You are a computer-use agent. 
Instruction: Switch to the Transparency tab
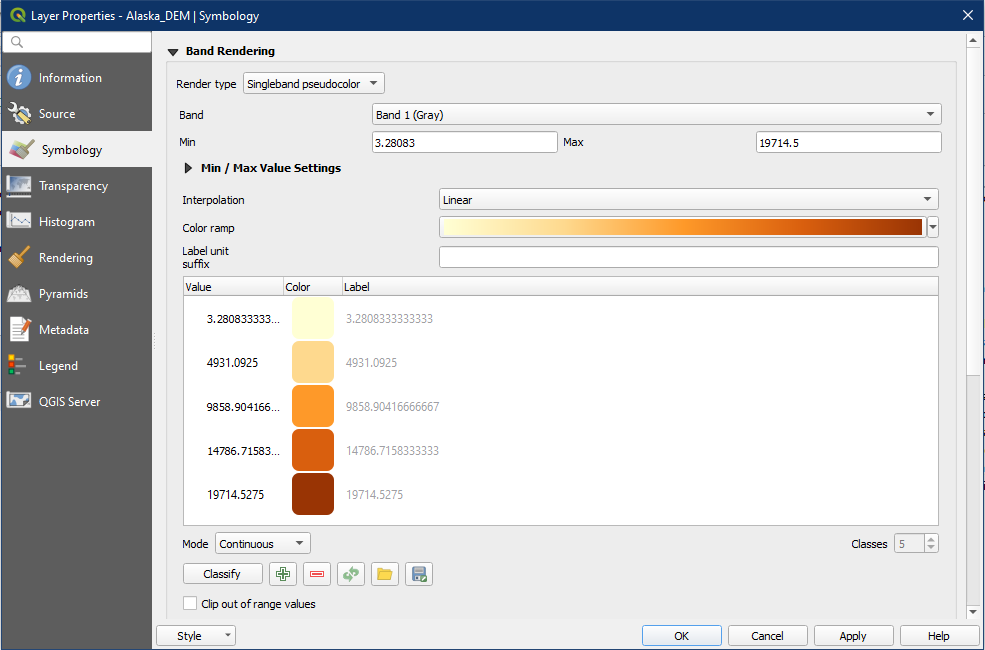tap(73, 186)
